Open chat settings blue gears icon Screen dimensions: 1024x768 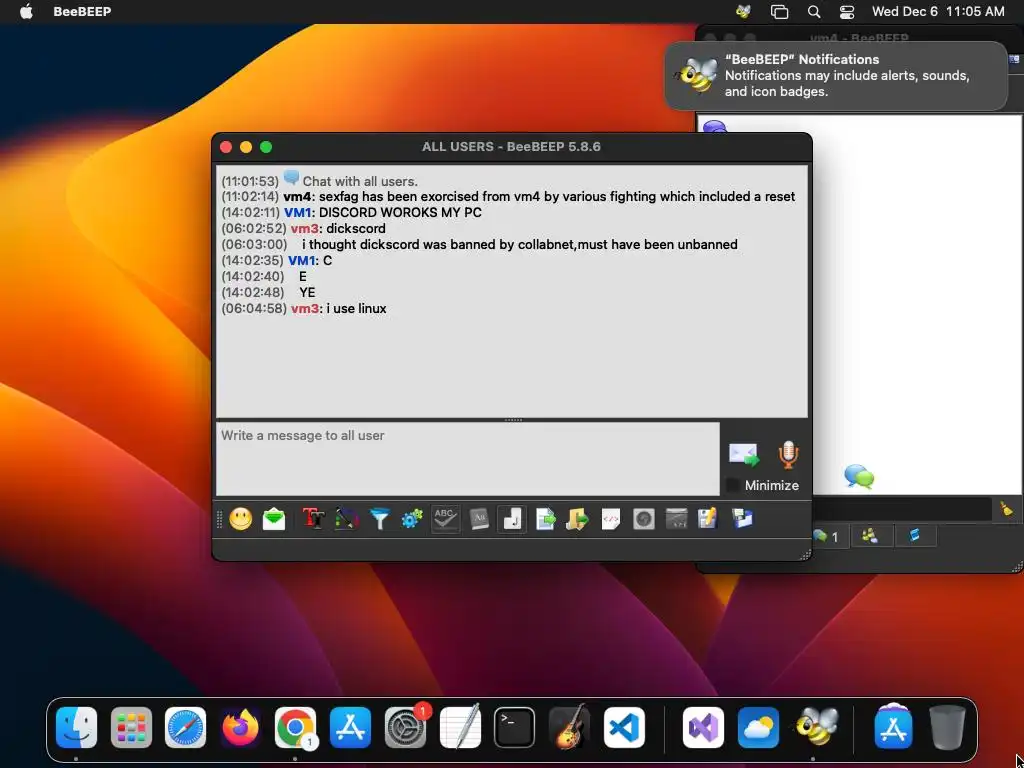[x=412, y=519]
